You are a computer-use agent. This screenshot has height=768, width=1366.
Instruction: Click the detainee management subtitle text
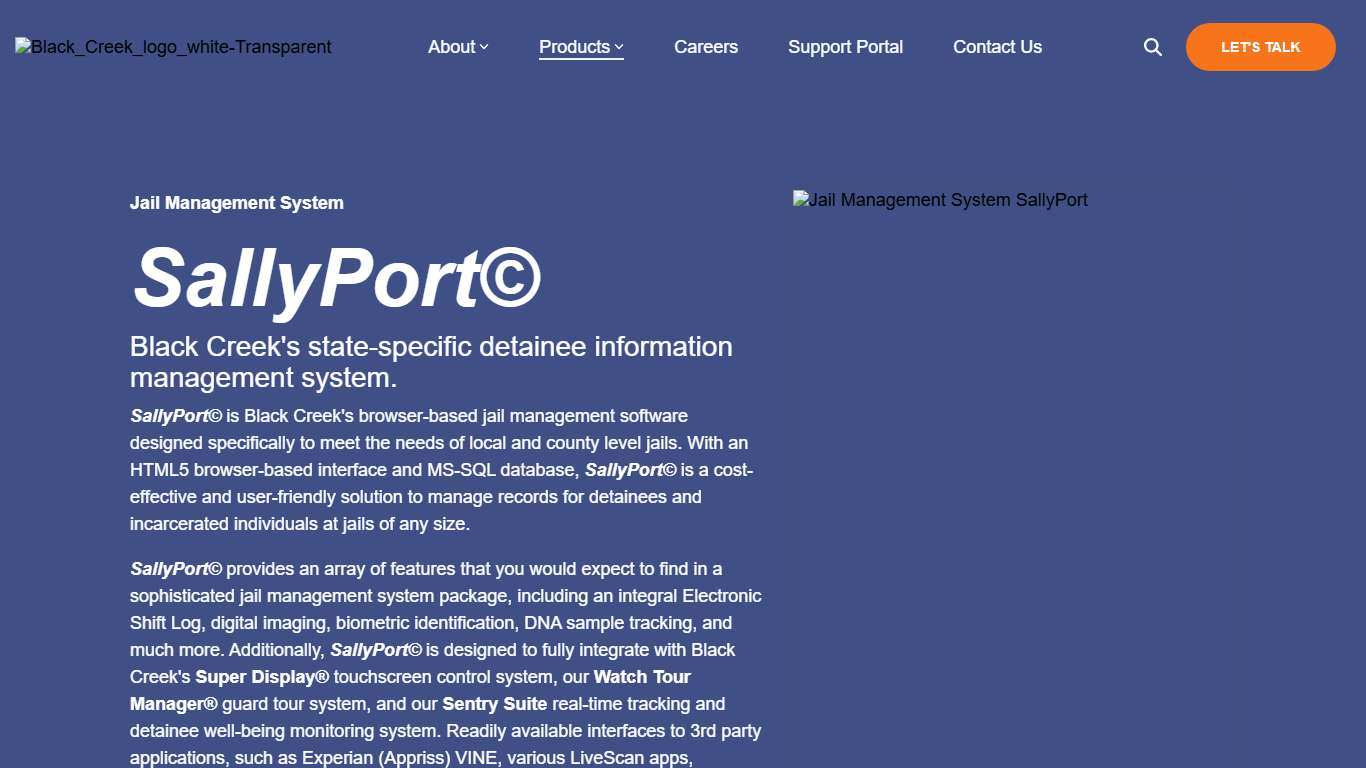pyautogui.click(x=431, y=361)
